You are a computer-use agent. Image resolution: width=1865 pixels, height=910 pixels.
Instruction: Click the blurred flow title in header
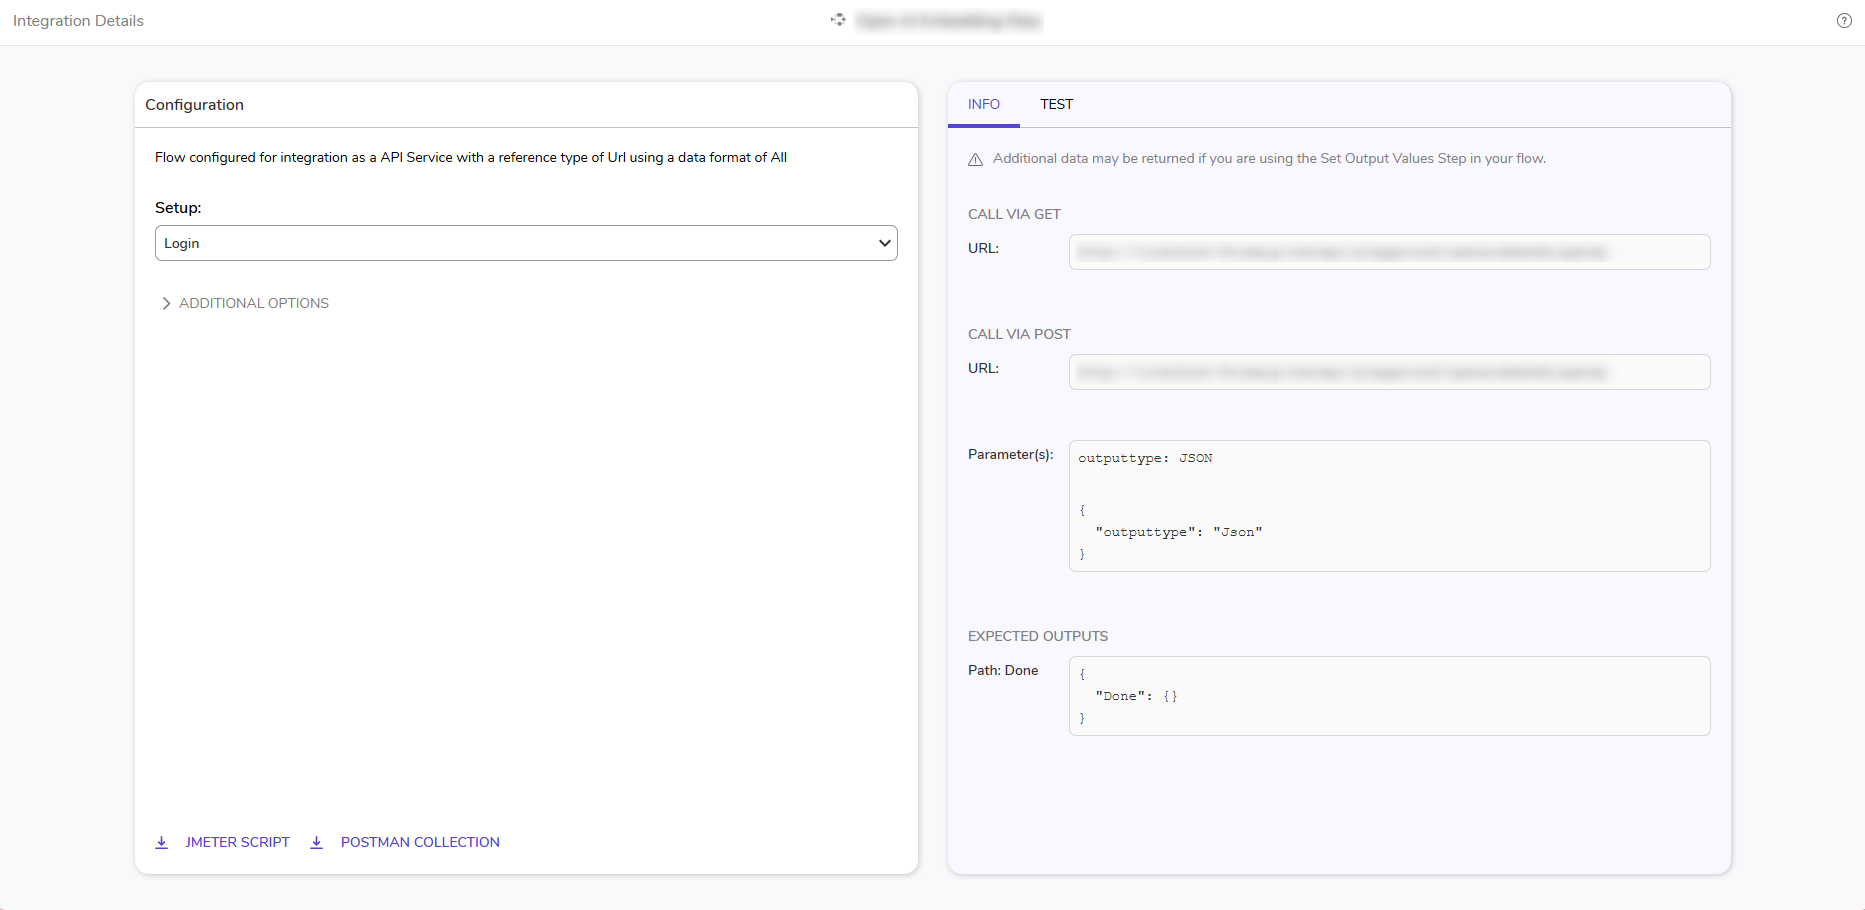(949, 21)
